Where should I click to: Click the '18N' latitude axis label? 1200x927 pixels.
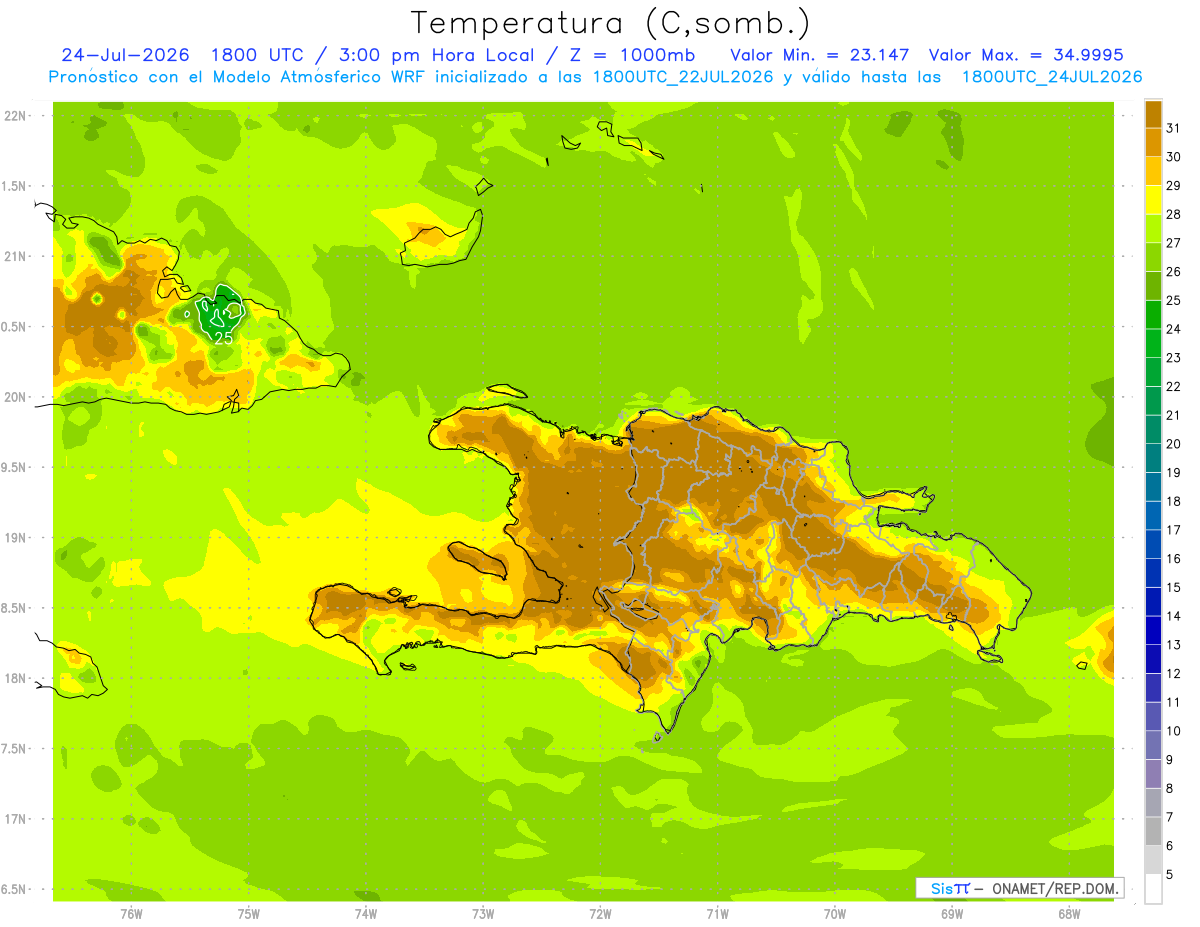click(16, 678)
